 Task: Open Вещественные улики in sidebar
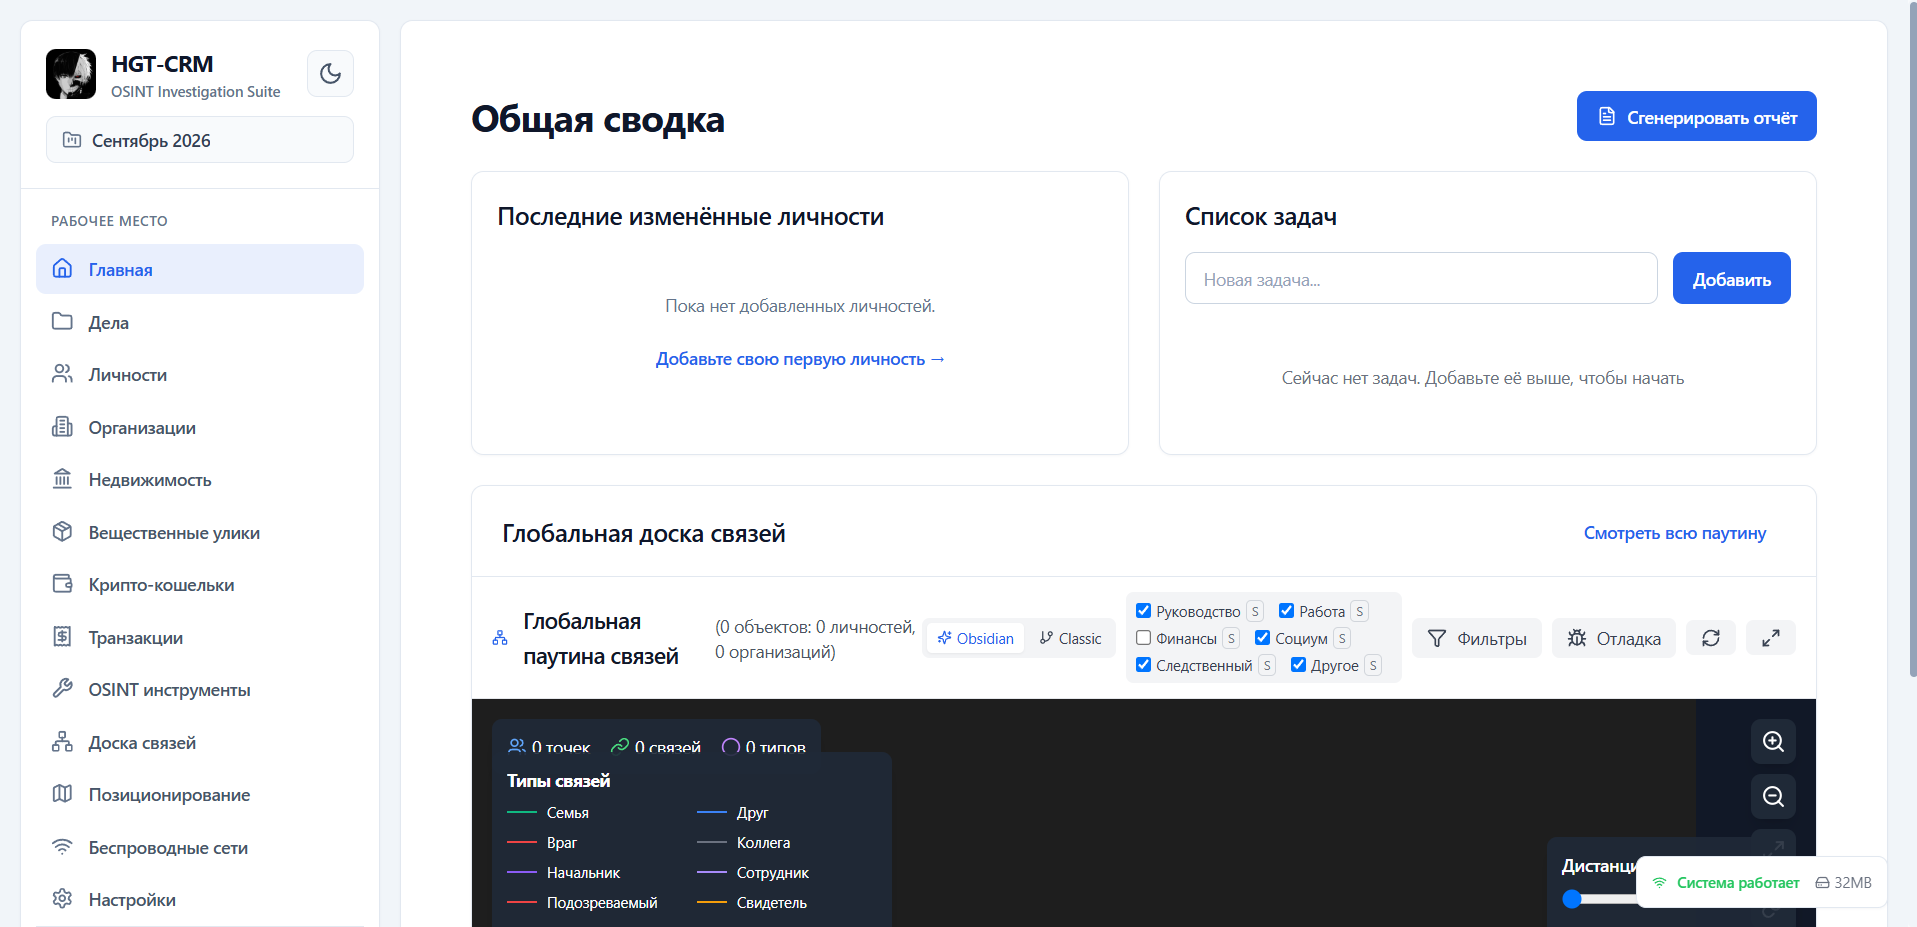[x=200, y=532]
